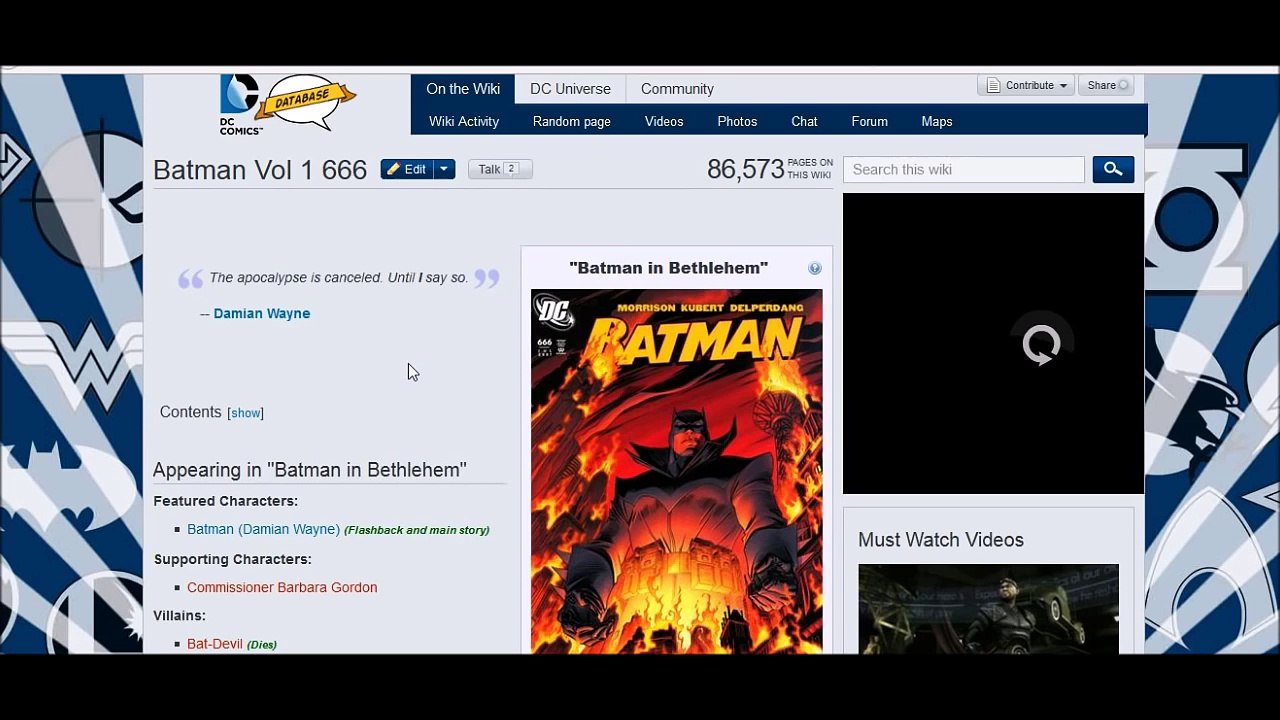This screenshot has height=720, width=1280.
Task: Open the Chat menu item
Action: 804,121
